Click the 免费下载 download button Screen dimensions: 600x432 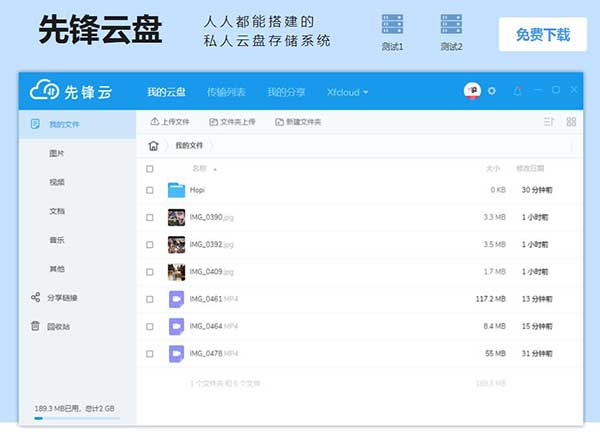tap(543, 34)
